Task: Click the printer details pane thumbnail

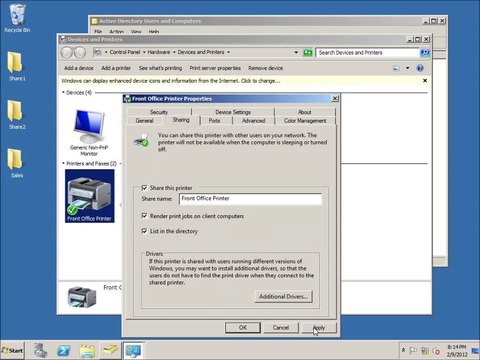Action: pos(82,296)
